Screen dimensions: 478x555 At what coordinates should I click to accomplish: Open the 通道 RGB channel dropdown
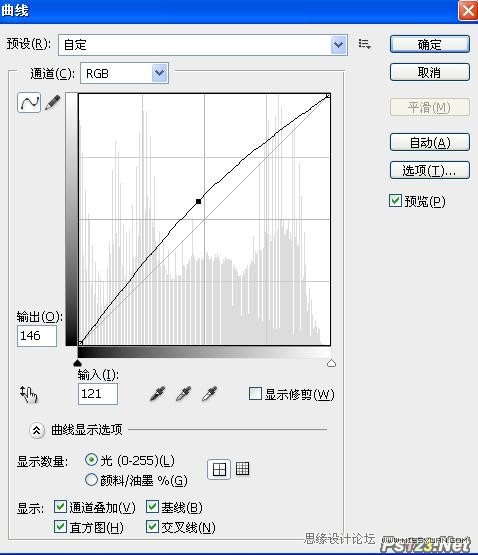(124, 73)
